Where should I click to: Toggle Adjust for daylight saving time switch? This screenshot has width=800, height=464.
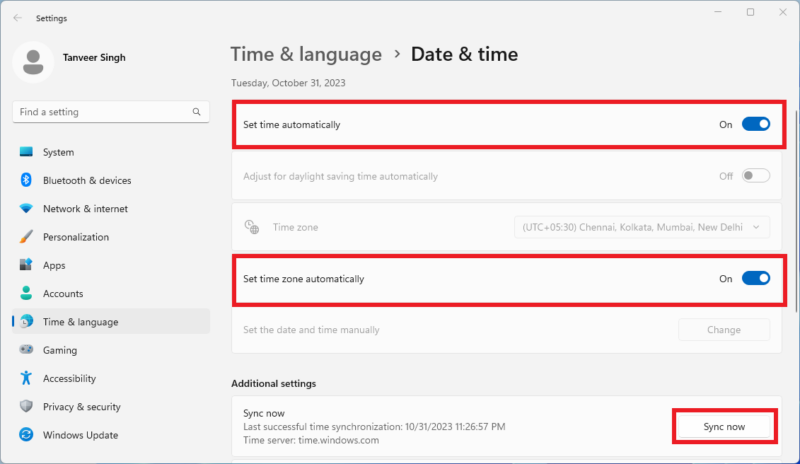755,176
